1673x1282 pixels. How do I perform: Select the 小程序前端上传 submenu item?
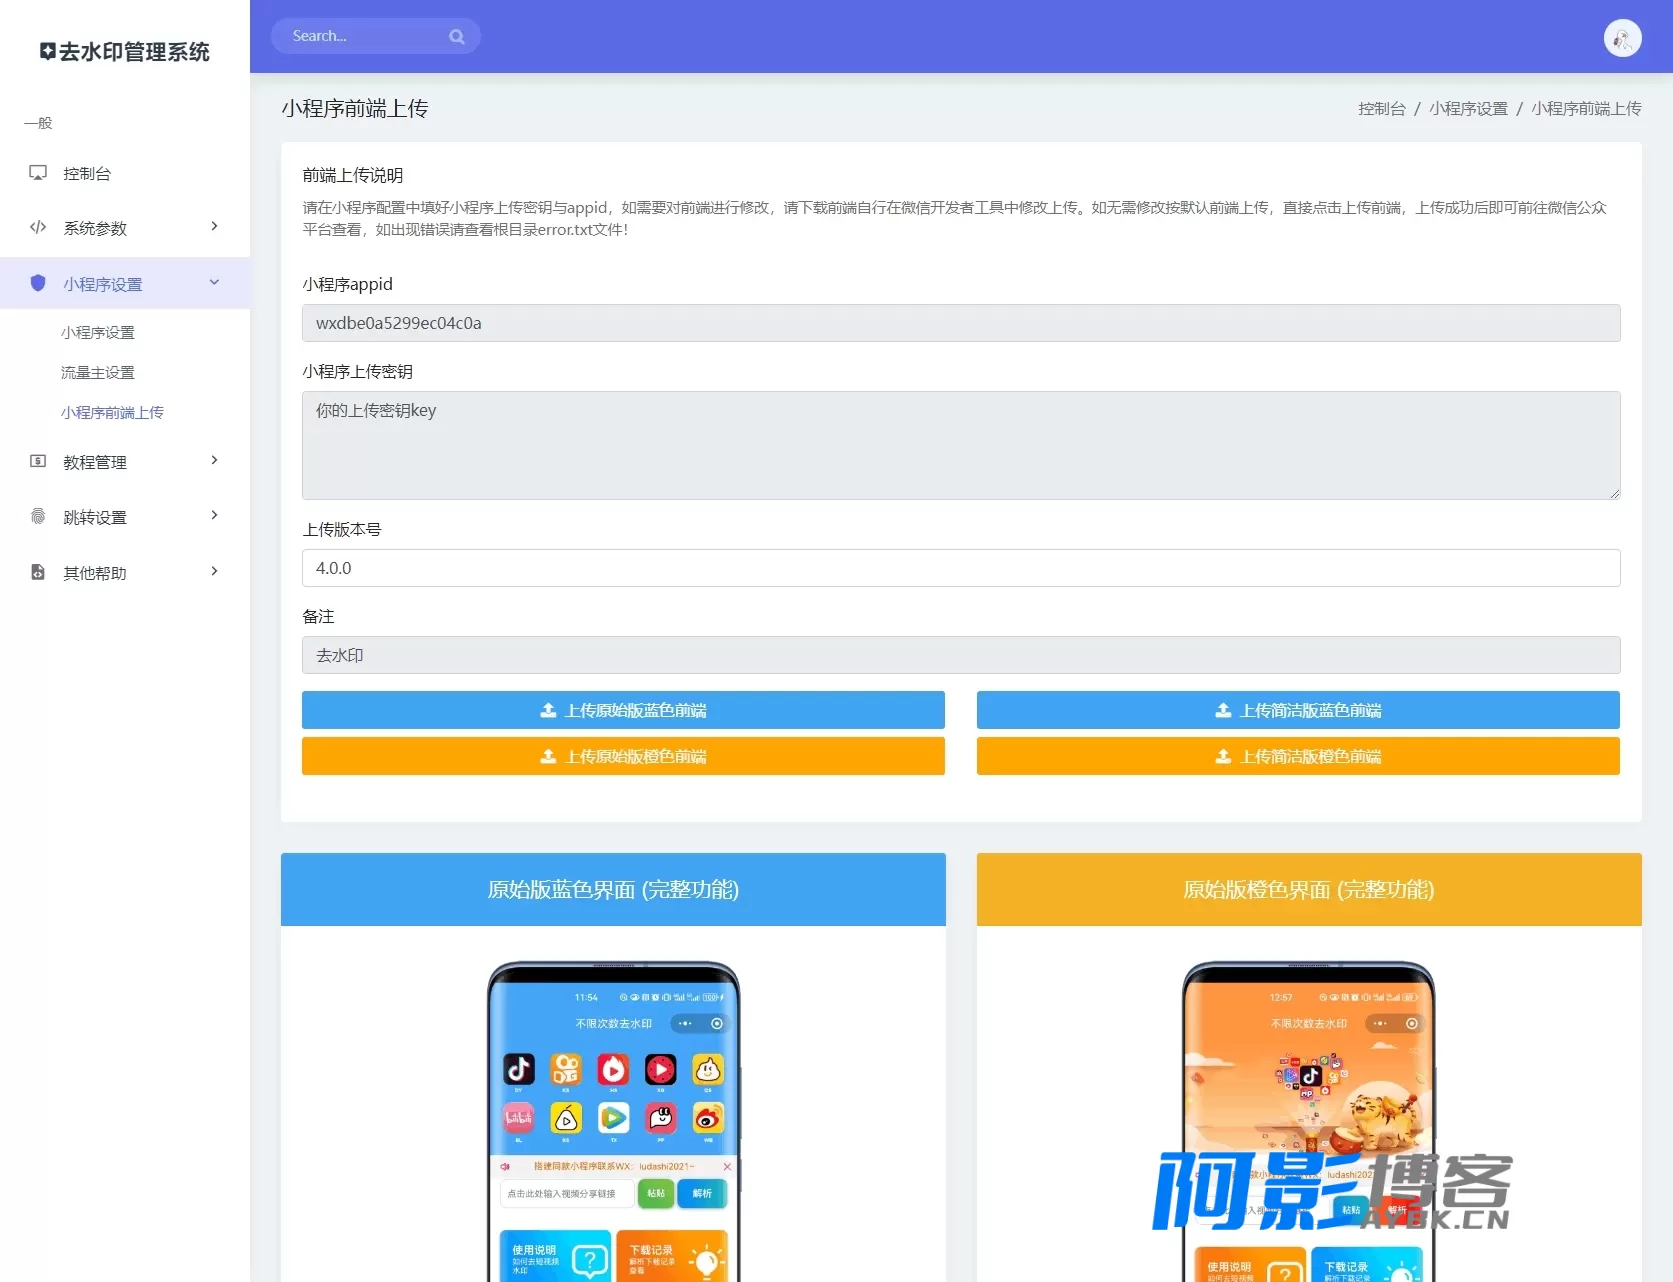click(x=112, y=412)
